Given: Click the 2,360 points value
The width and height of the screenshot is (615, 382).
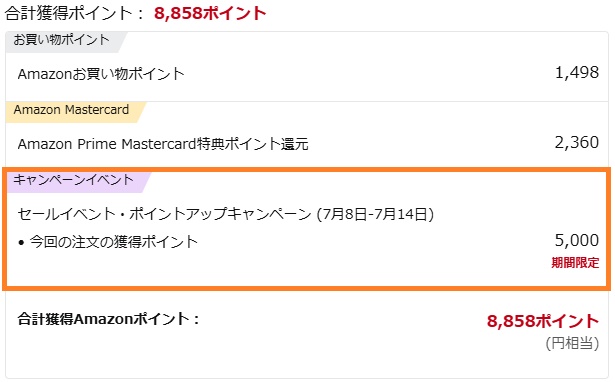Looking at the screenshot, I should pos(577,142).
